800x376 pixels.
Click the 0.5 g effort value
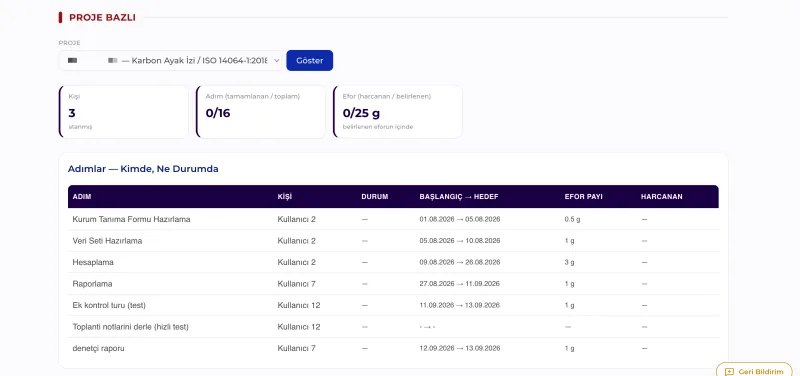coord(572,219)
